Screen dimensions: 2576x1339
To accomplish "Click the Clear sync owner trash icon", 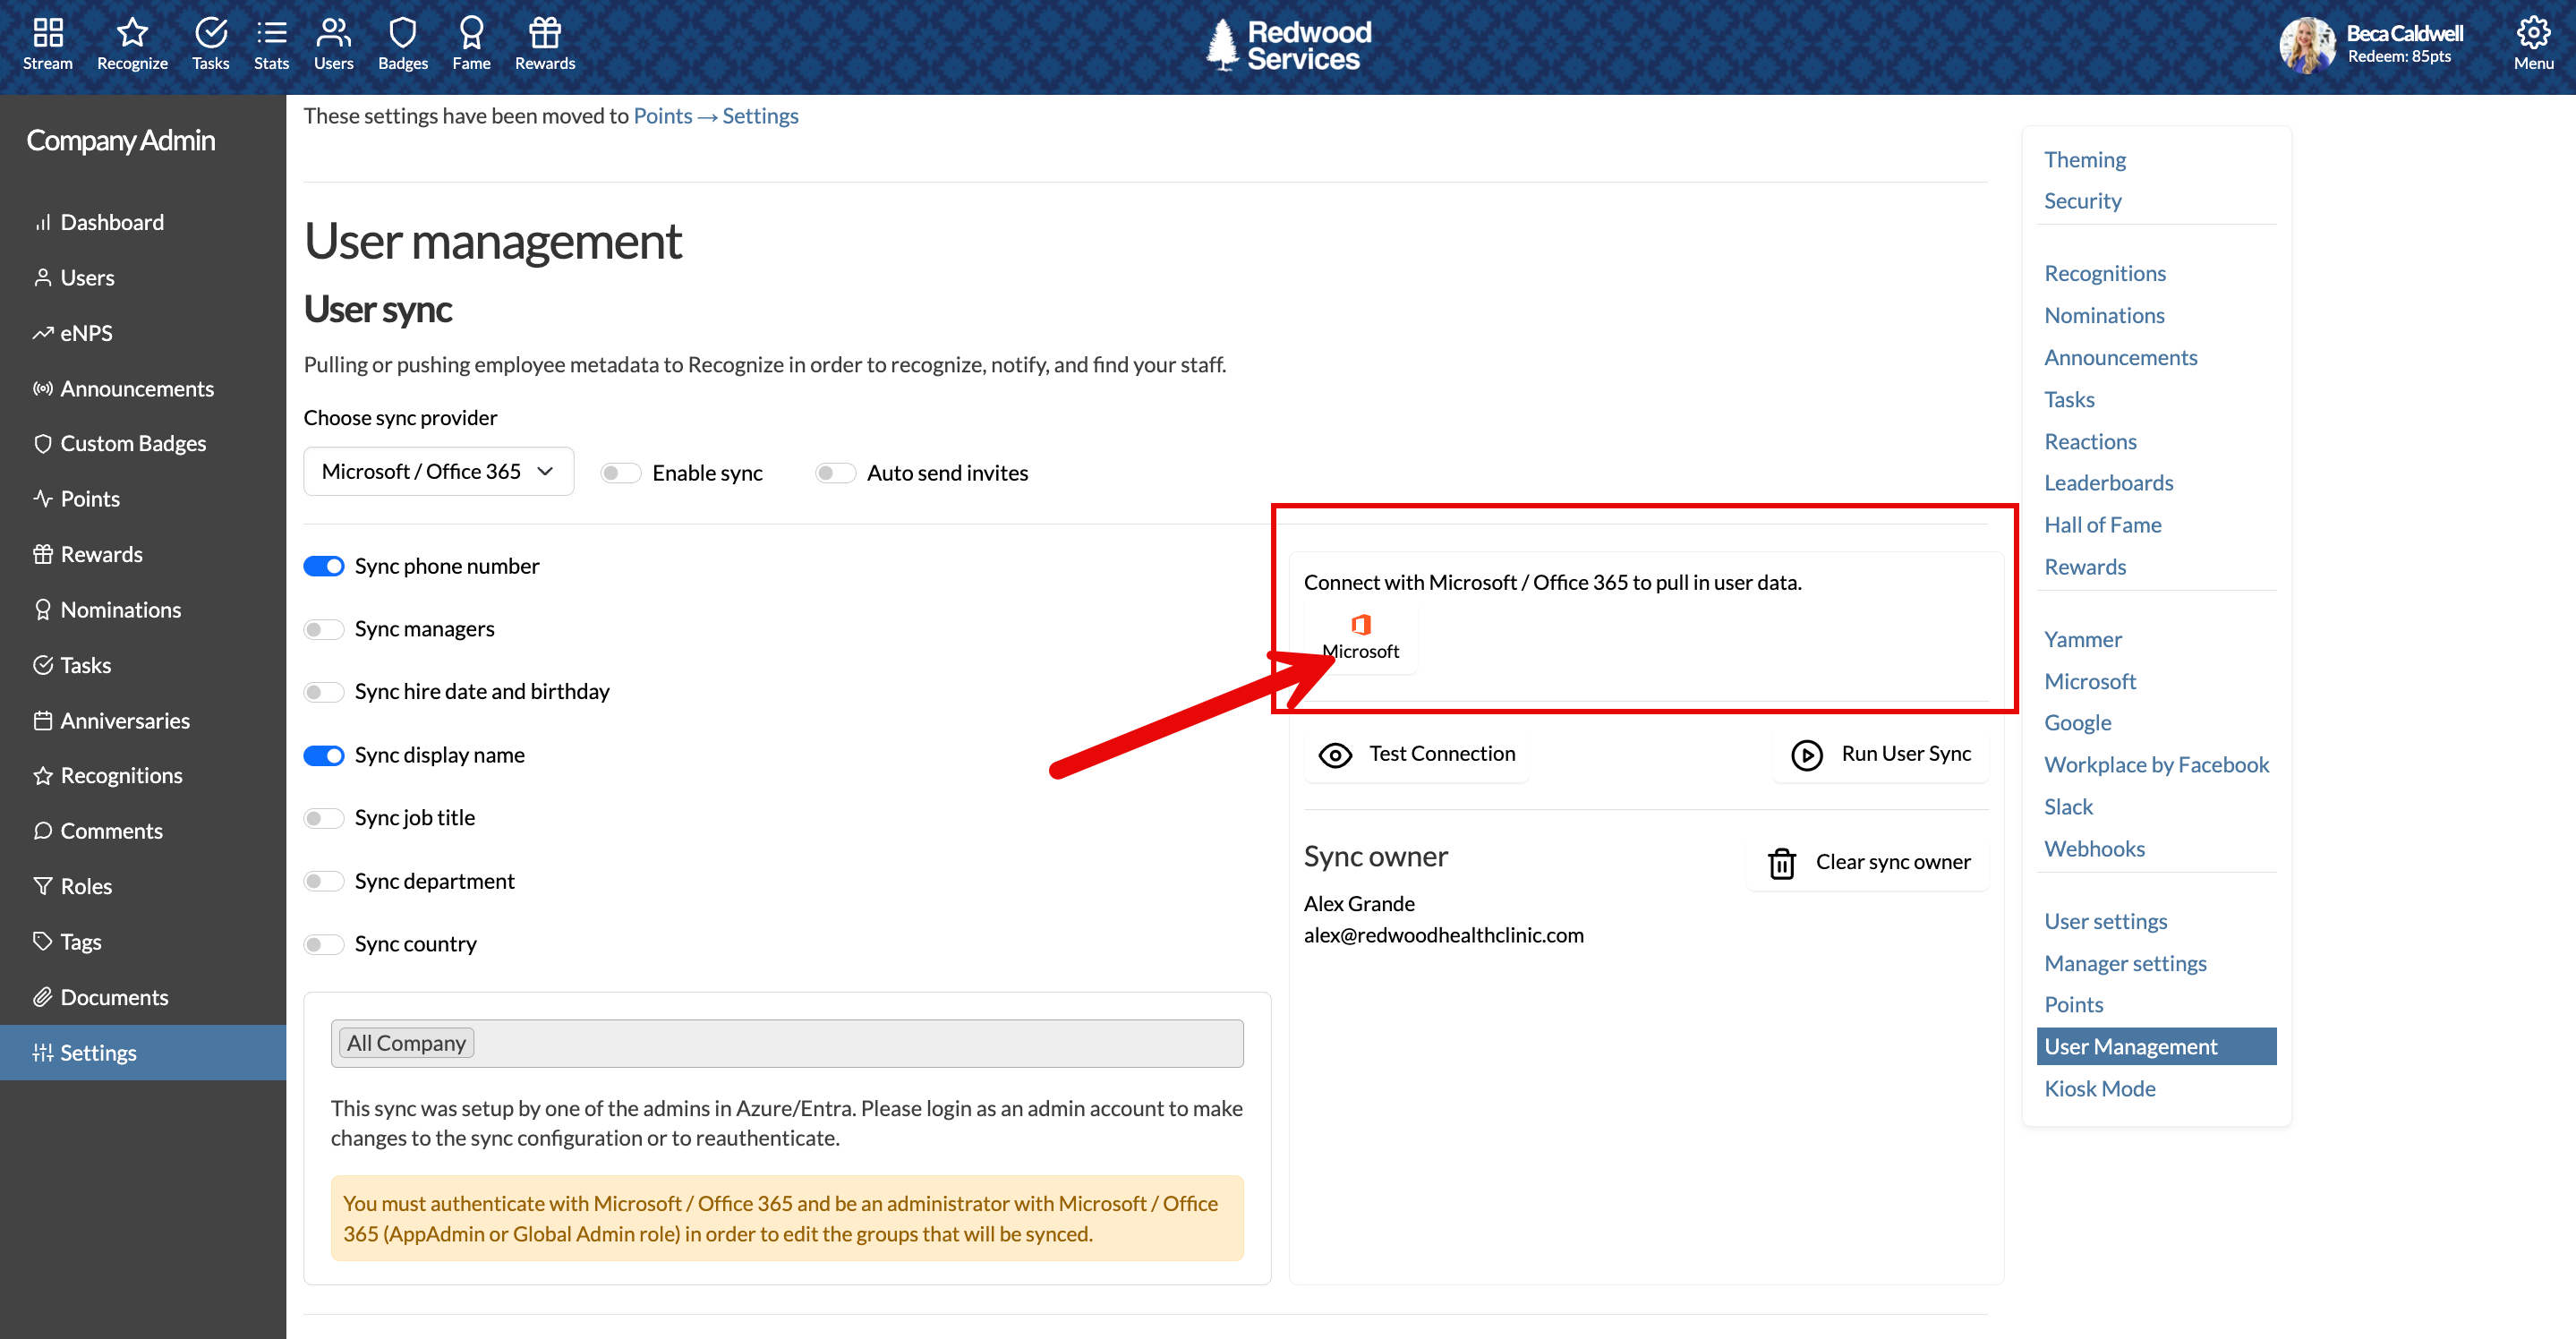I will pyautogui.click(x=1781, y=863).
